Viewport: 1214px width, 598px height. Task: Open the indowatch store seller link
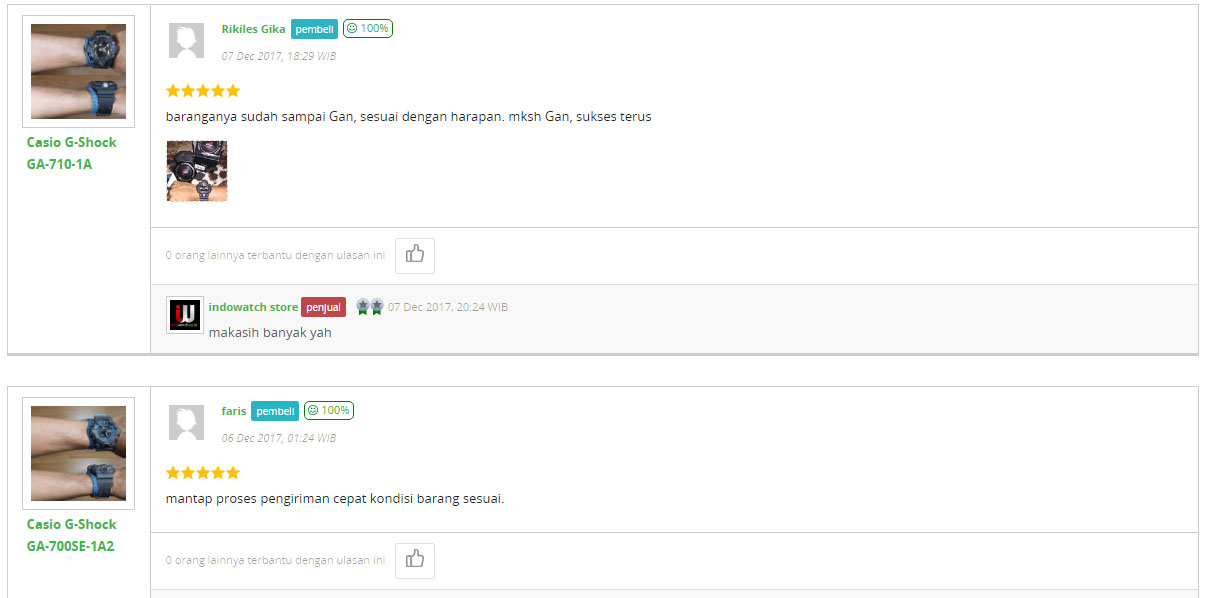(253, 307)
